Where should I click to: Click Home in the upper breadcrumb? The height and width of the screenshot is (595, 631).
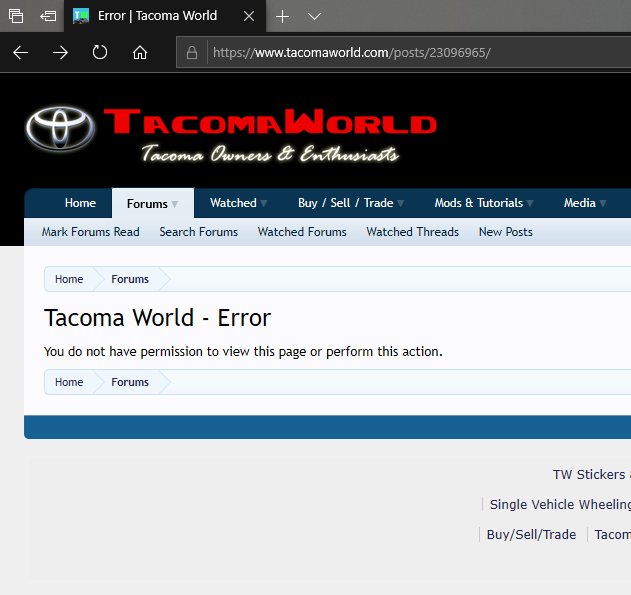coord(69,279)
